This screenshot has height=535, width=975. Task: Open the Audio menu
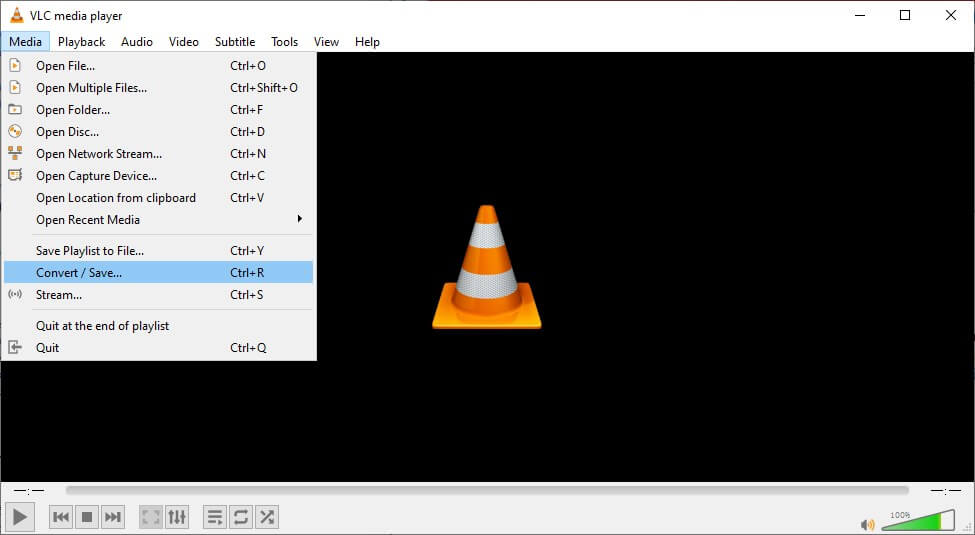point(137,42)
